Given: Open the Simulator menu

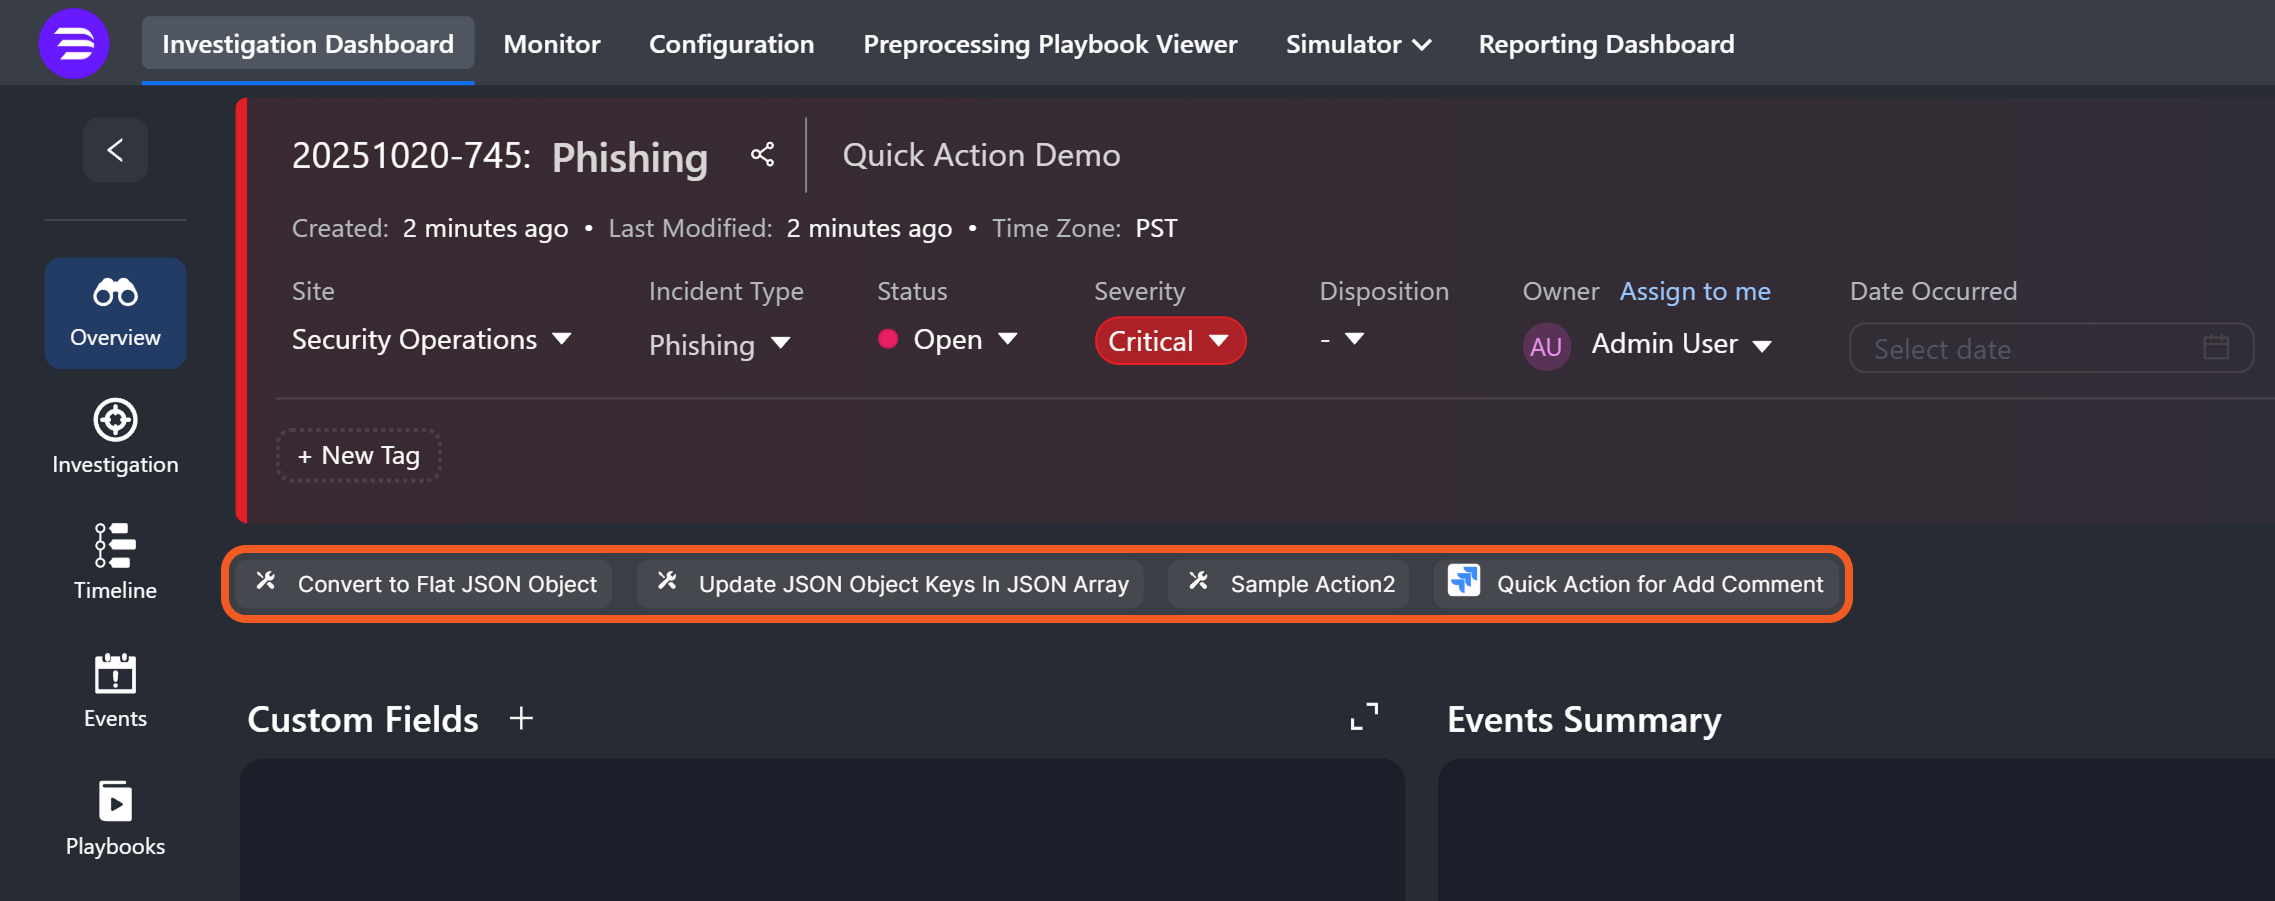Looking at the screenshot, I should coord(1357,44).
